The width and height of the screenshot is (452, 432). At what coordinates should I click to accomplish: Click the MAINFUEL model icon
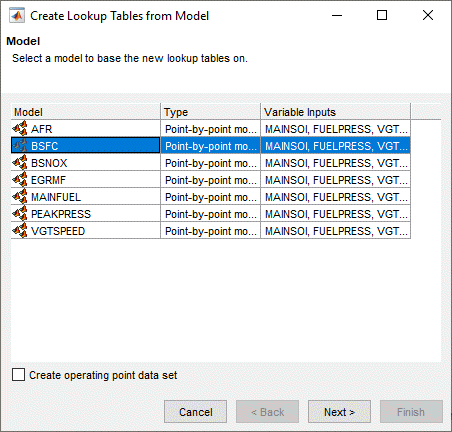tap(20, 197)
